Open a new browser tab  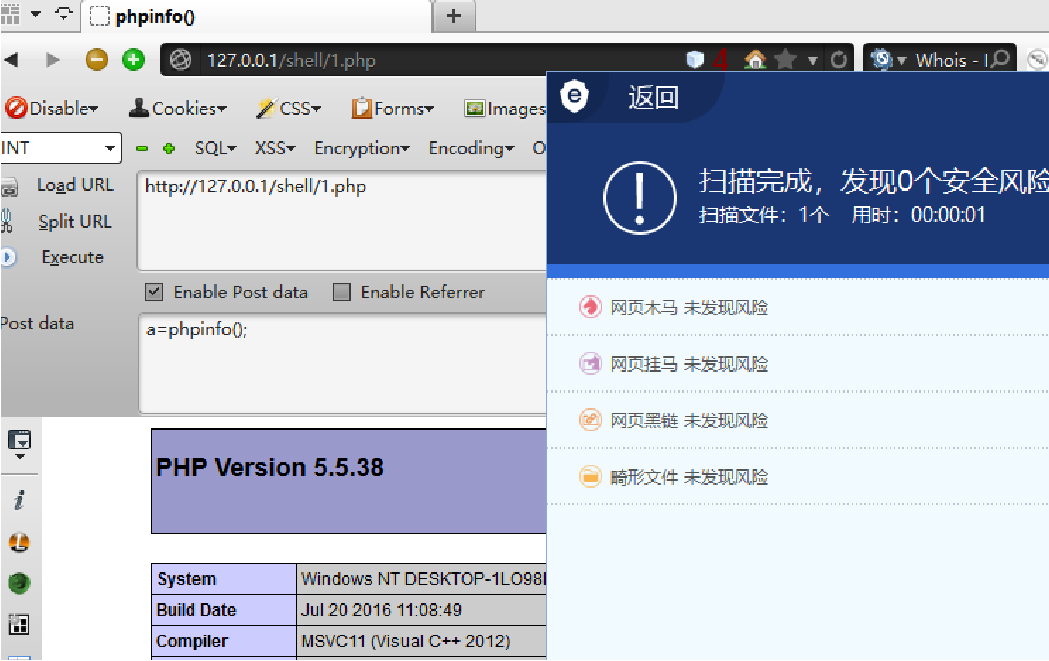pos(453,15)
